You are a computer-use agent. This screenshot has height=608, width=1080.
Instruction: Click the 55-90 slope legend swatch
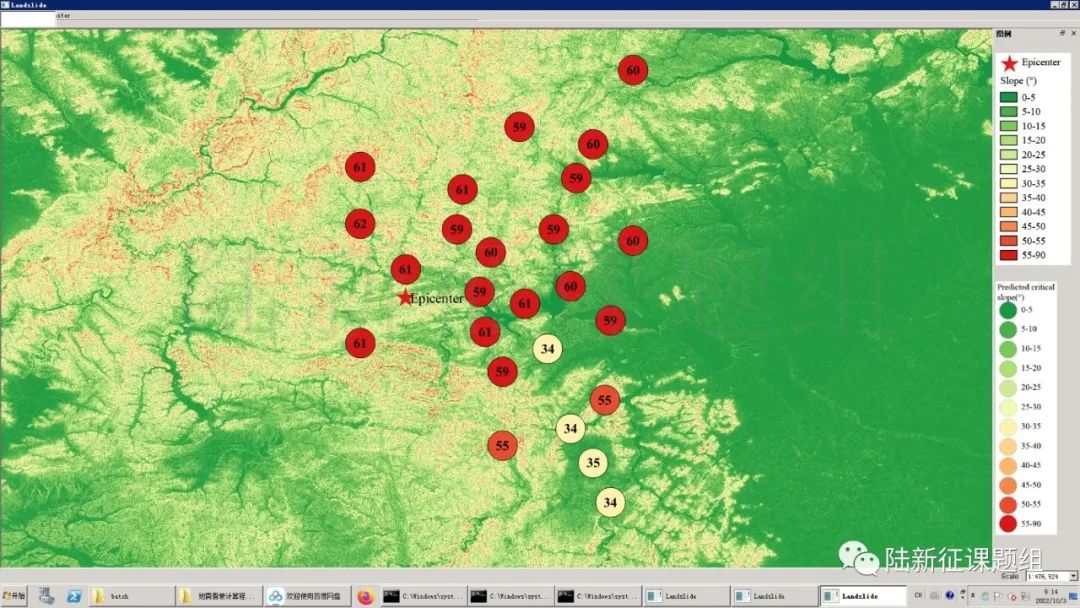pyautogui.click(x=1009, y=255)
